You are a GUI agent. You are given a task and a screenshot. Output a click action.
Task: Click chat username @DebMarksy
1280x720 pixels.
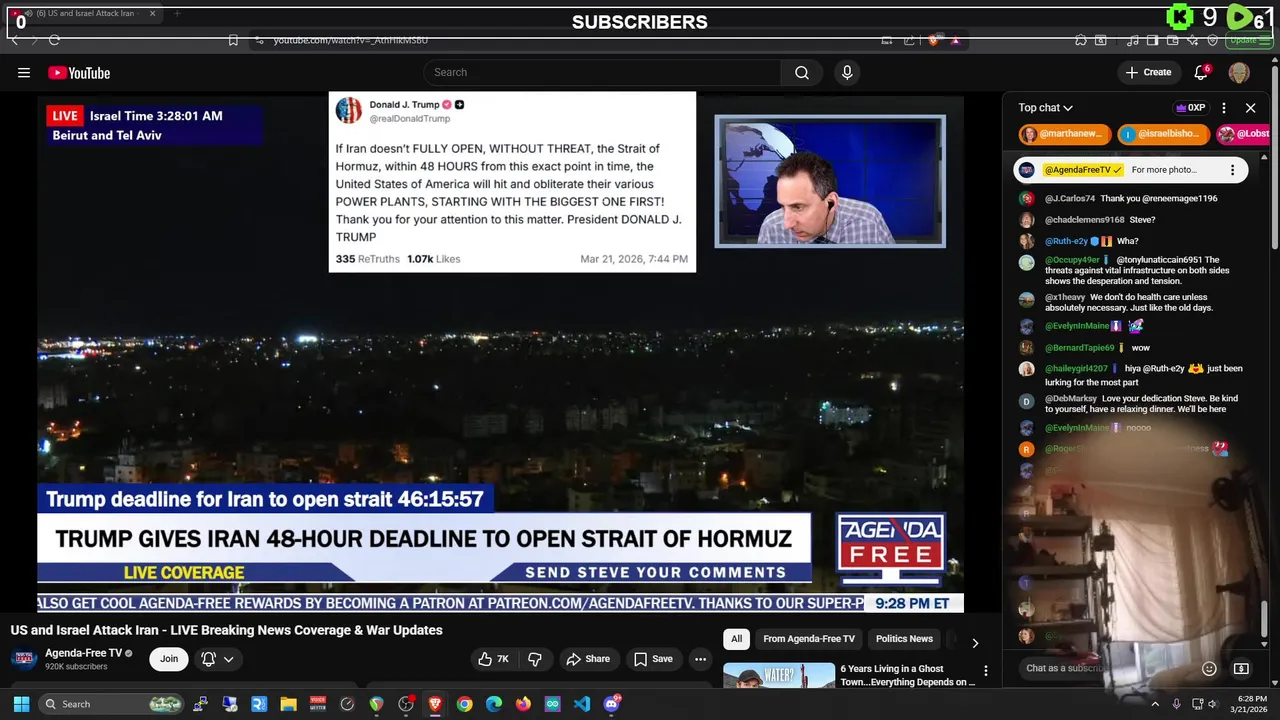point(1071,398)
